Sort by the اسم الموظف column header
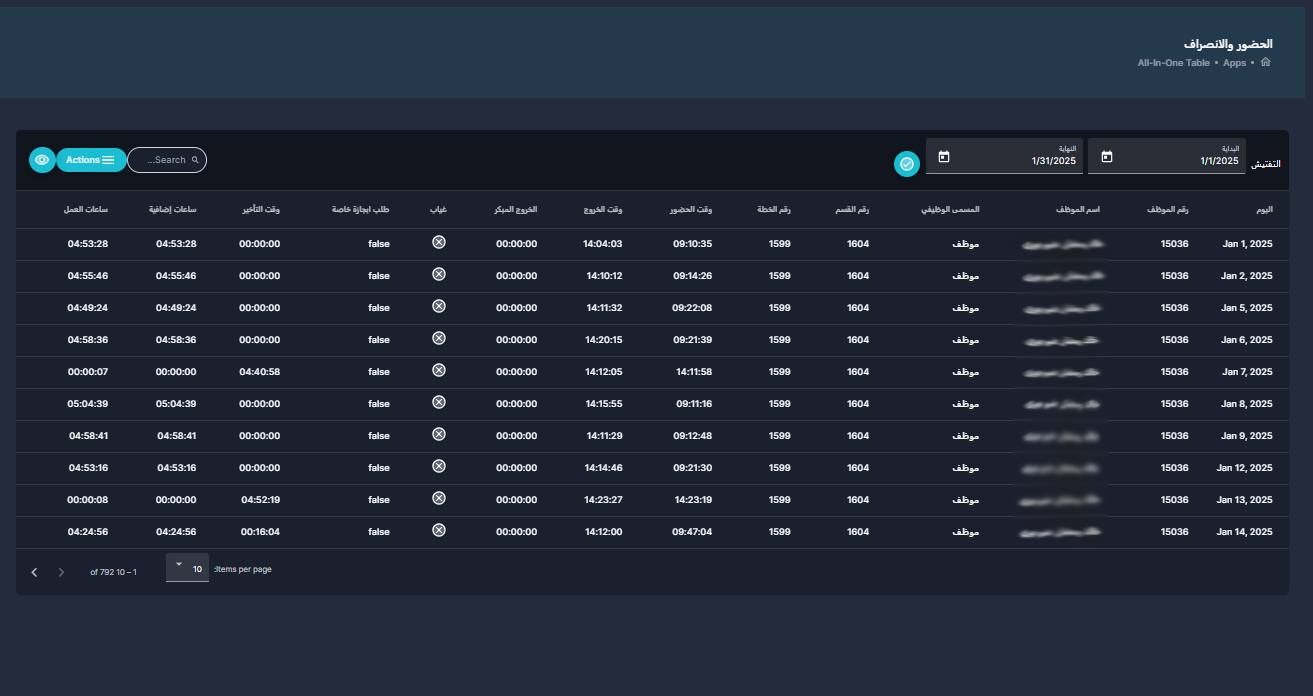 click(x=1078, y=210)
